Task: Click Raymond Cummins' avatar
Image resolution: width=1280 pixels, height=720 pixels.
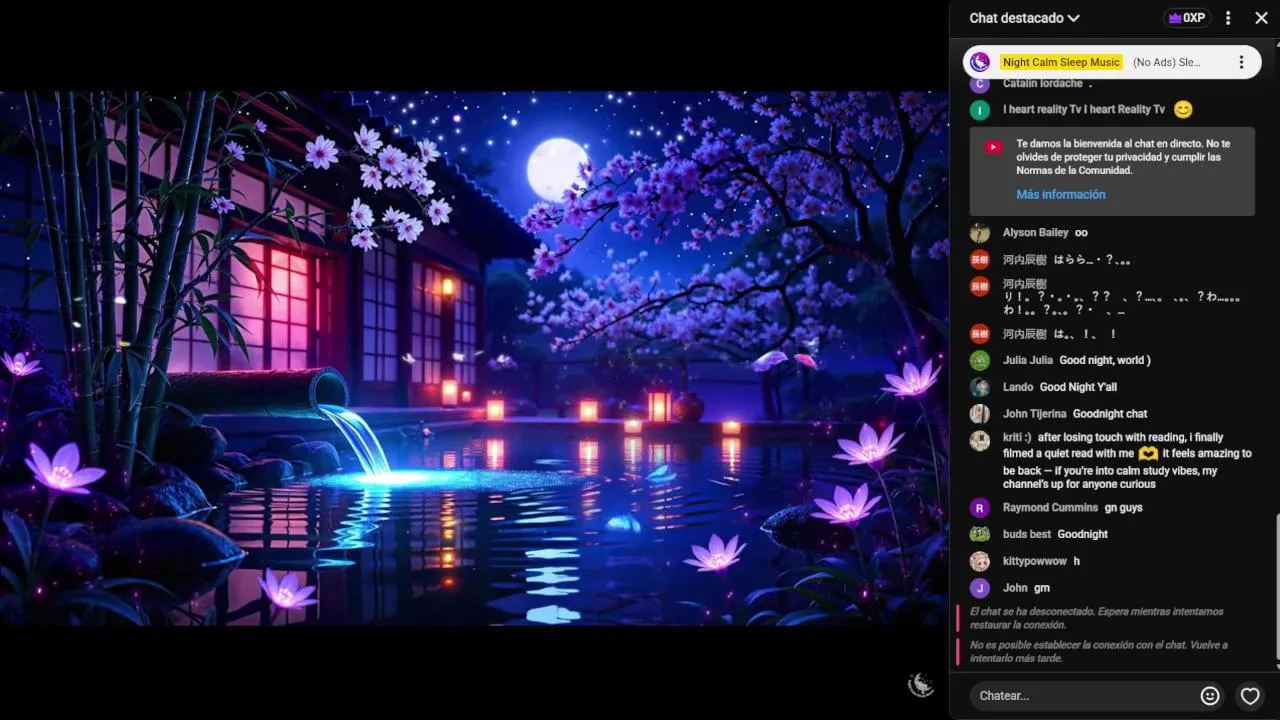Action: pos(980,508)
